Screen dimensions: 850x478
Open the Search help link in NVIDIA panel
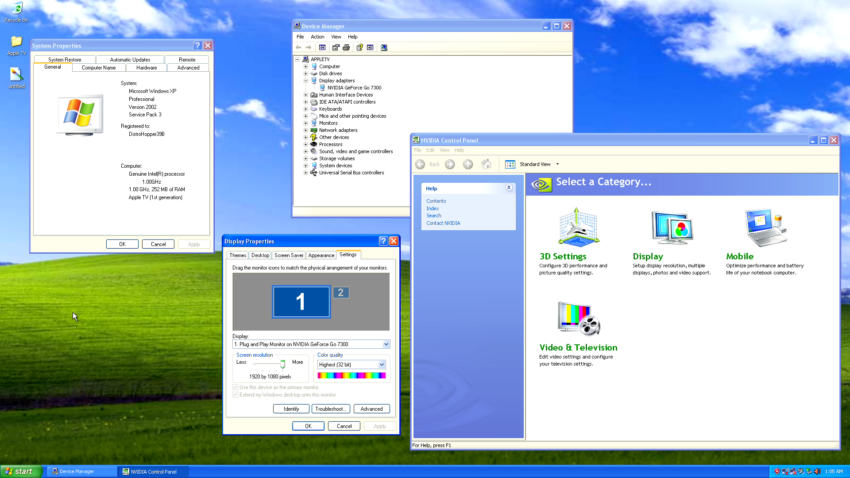(x=433, y=216)
